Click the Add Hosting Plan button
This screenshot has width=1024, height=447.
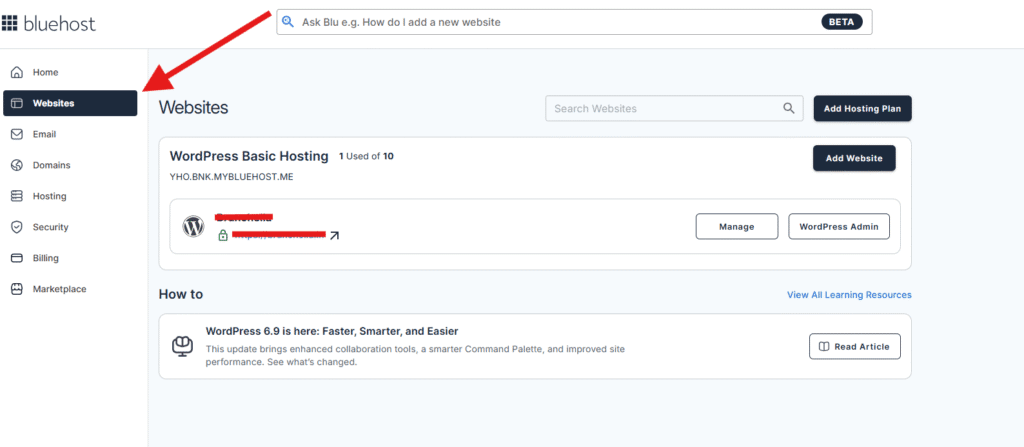(x=862, y=108)
